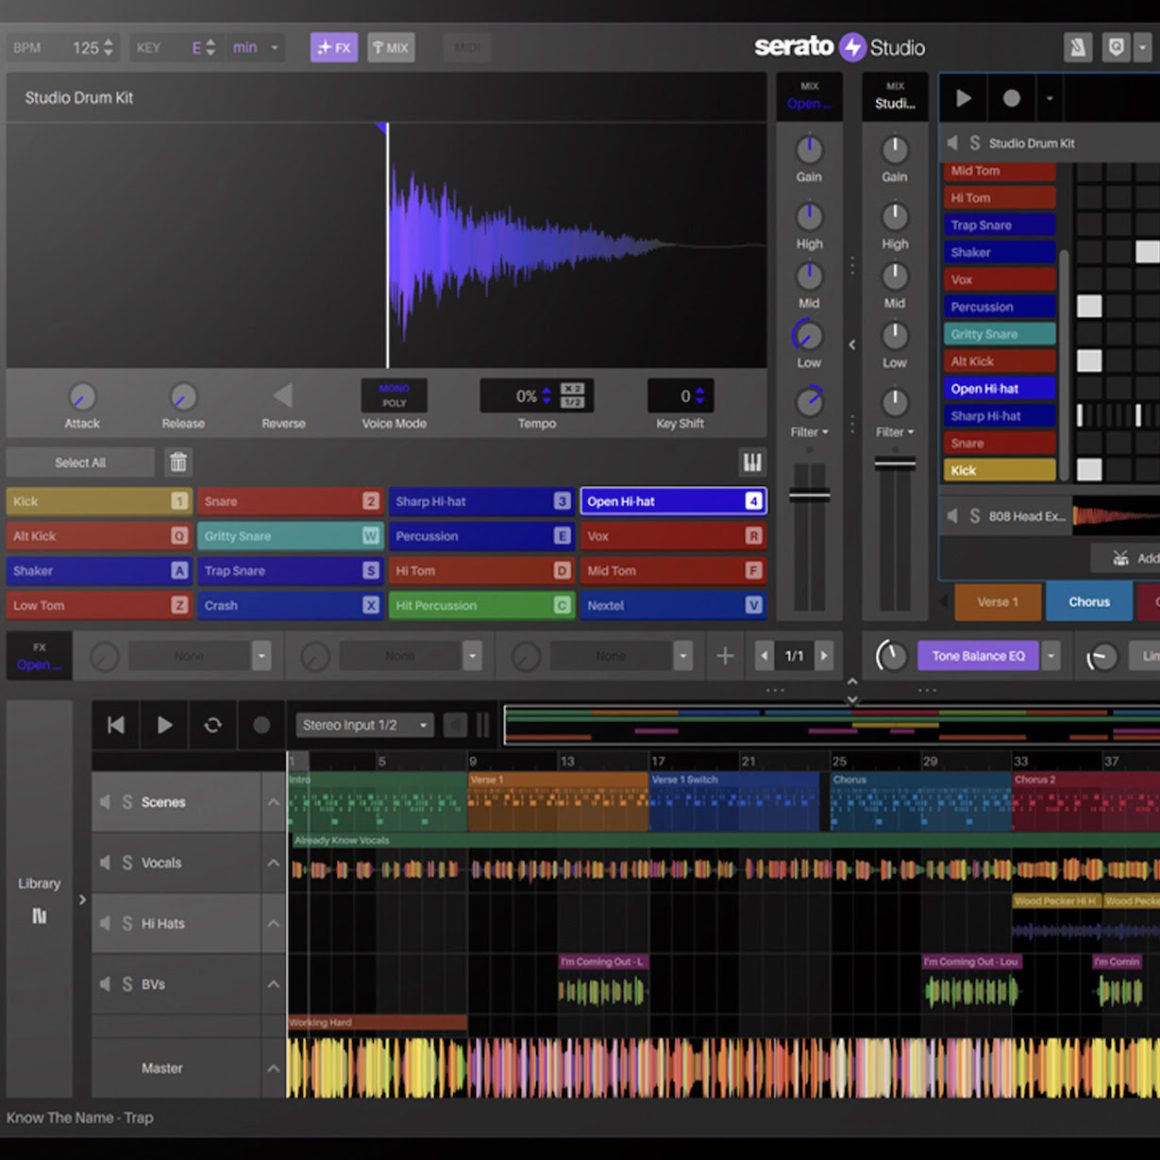Screen dimensions: 1160x1160
Task: Open the Library panel icon on the left
Action: [39, 916]
